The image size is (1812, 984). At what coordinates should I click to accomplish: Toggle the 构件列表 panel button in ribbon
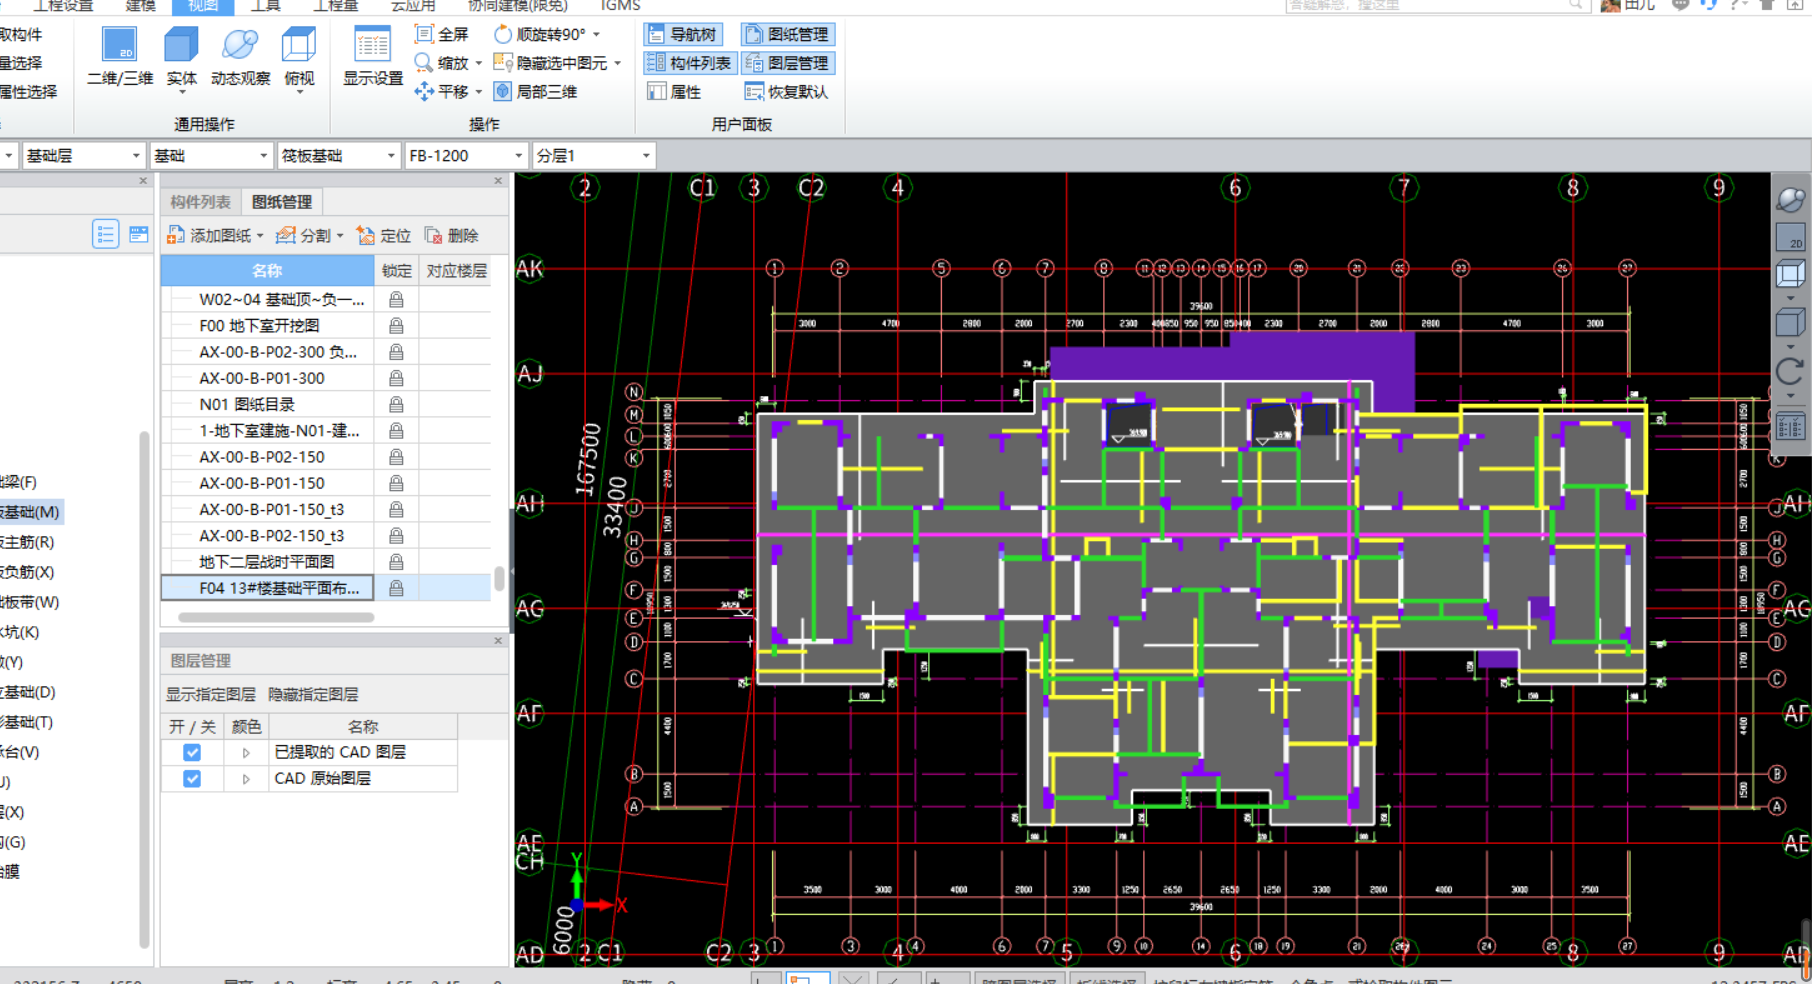pos(689,63)
